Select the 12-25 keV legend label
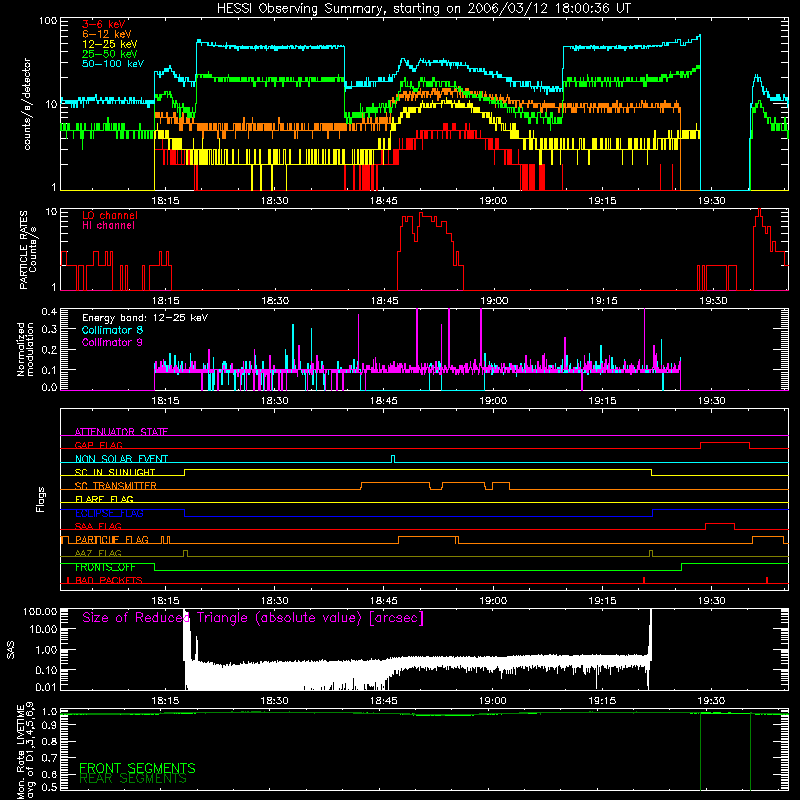 click(x=110, y=44)
